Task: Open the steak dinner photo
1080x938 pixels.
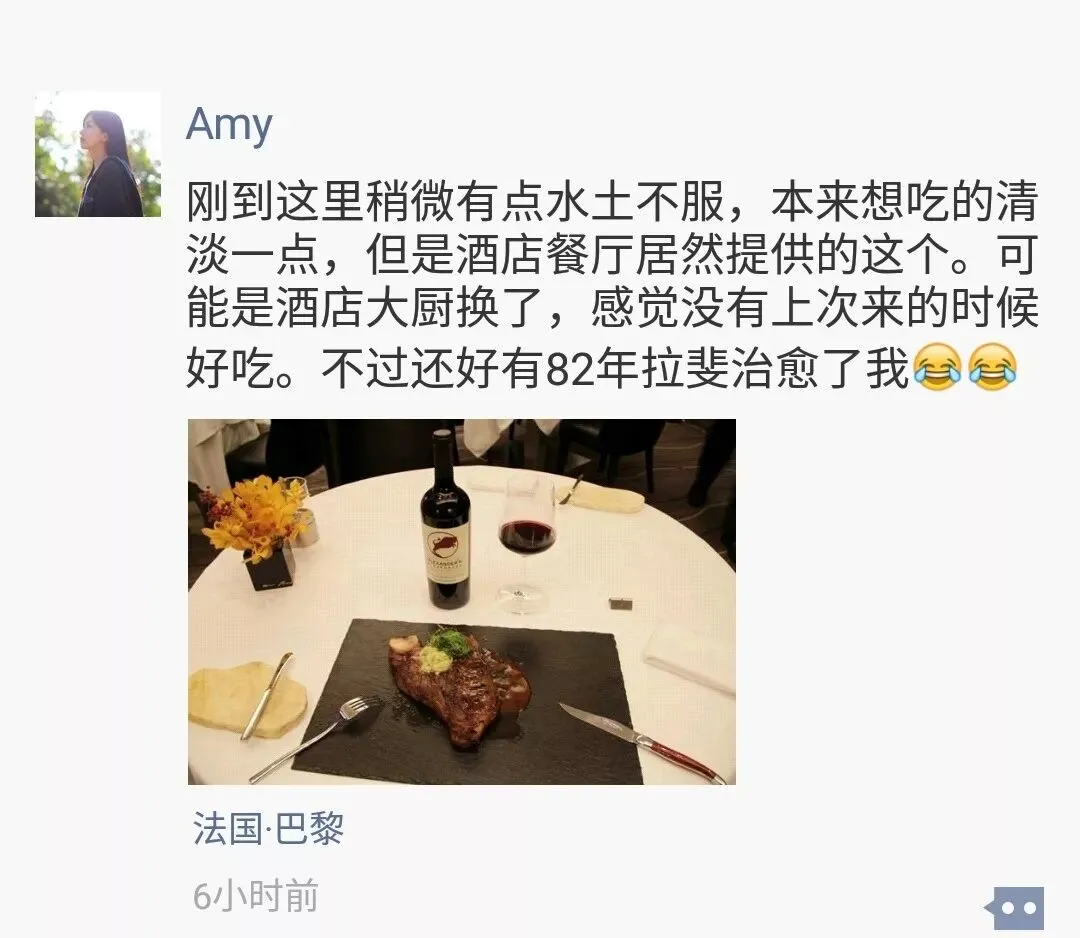Action: tap(461, 601)
